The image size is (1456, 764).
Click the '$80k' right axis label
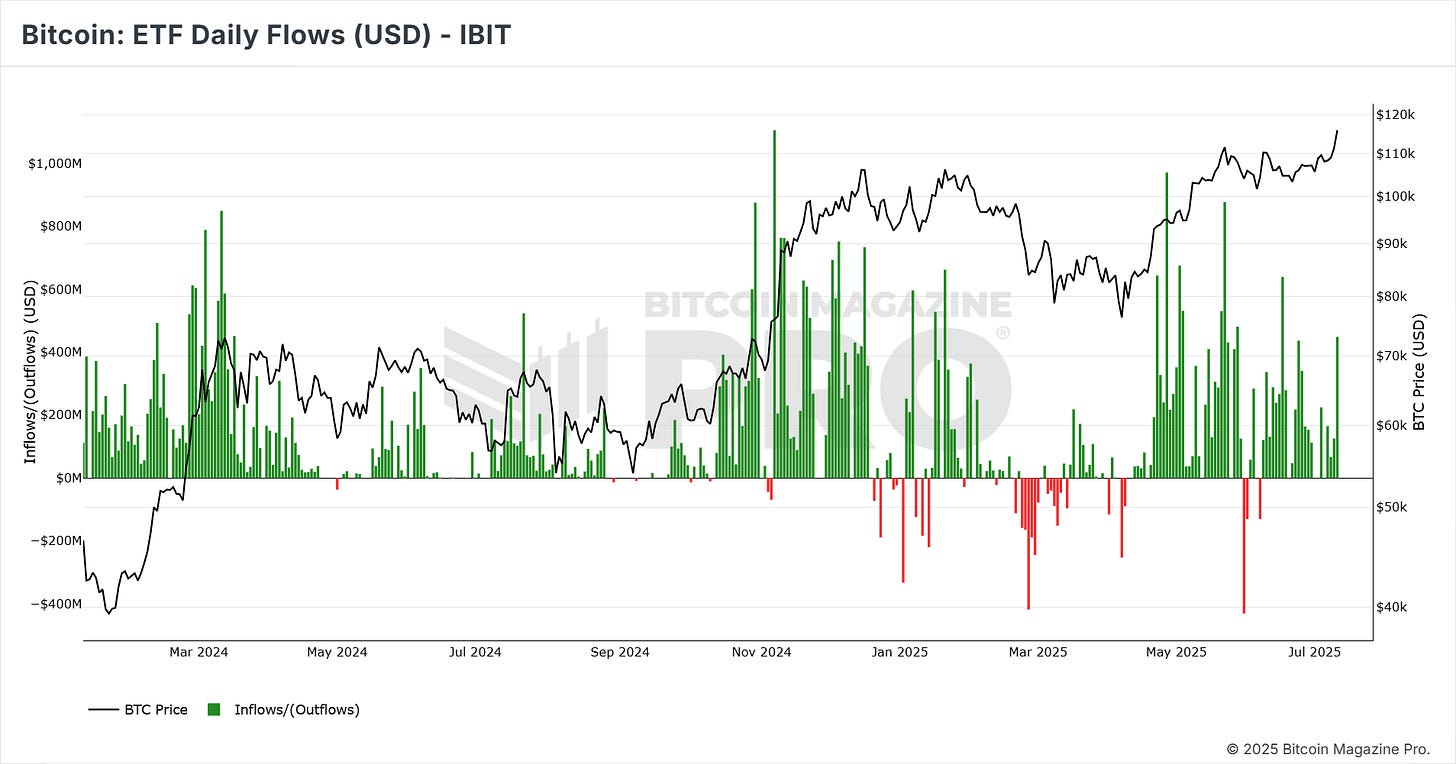click(1392, 296)
